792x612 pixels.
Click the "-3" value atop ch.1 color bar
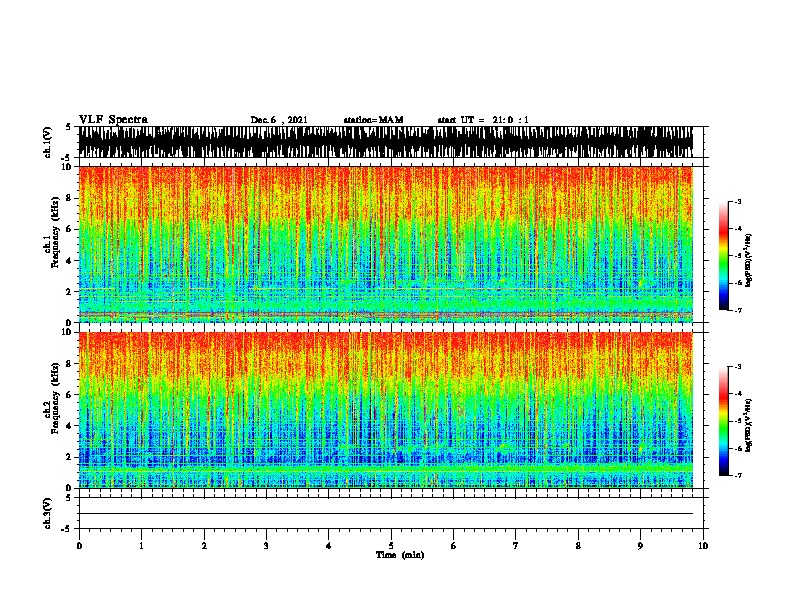(738, 201)
